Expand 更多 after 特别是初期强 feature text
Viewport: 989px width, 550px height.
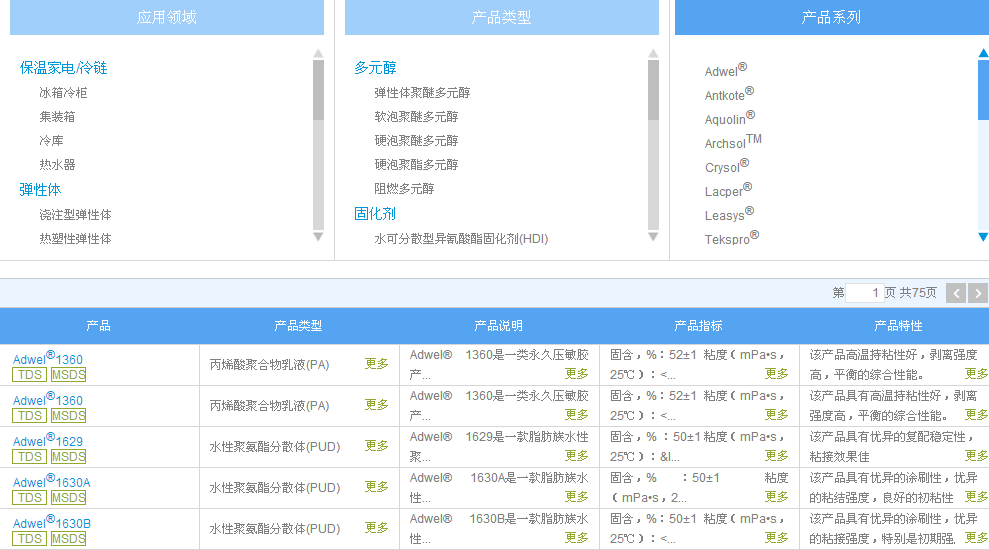pyautogui.click(x=976, y=538)
